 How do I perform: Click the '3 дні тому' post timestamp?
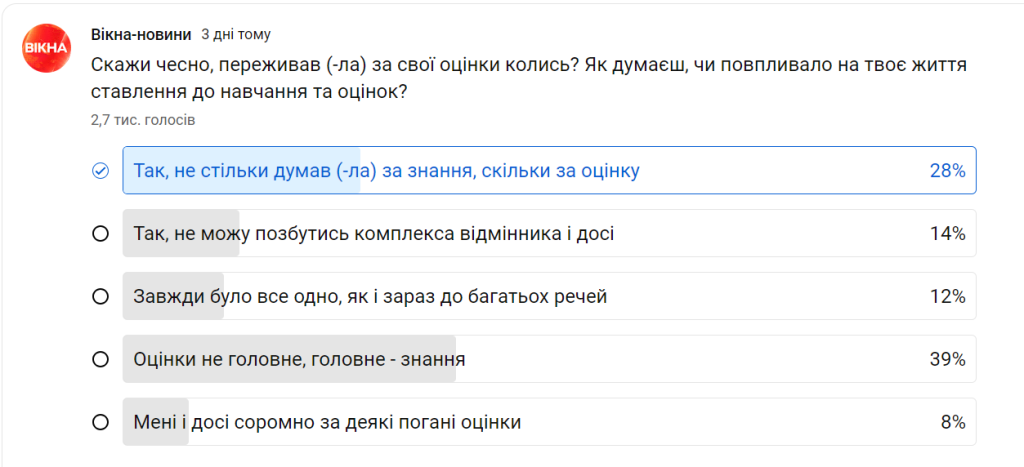tap(236, 35)
